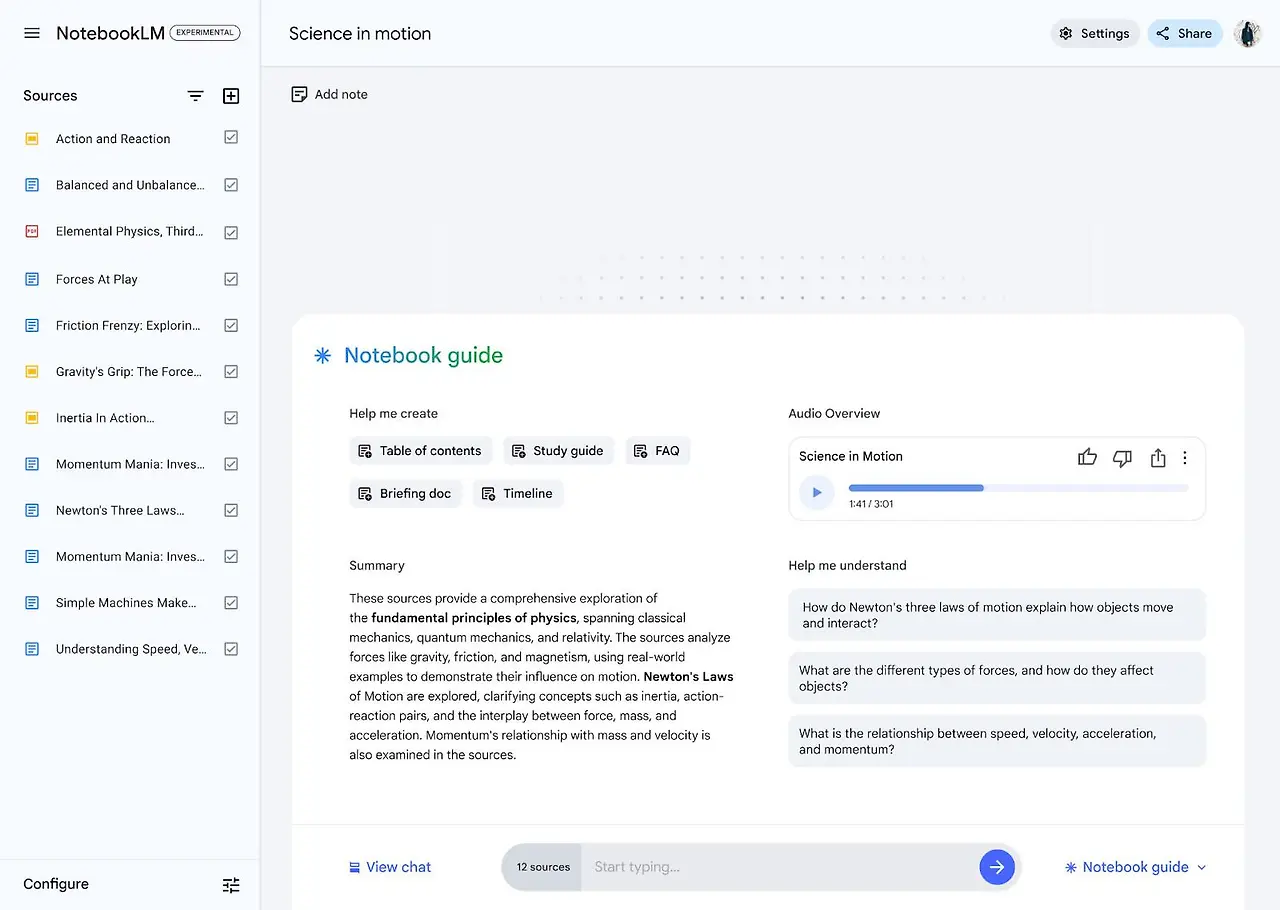Uncheck the Elemental Physics source checkbox

point(231,232)
